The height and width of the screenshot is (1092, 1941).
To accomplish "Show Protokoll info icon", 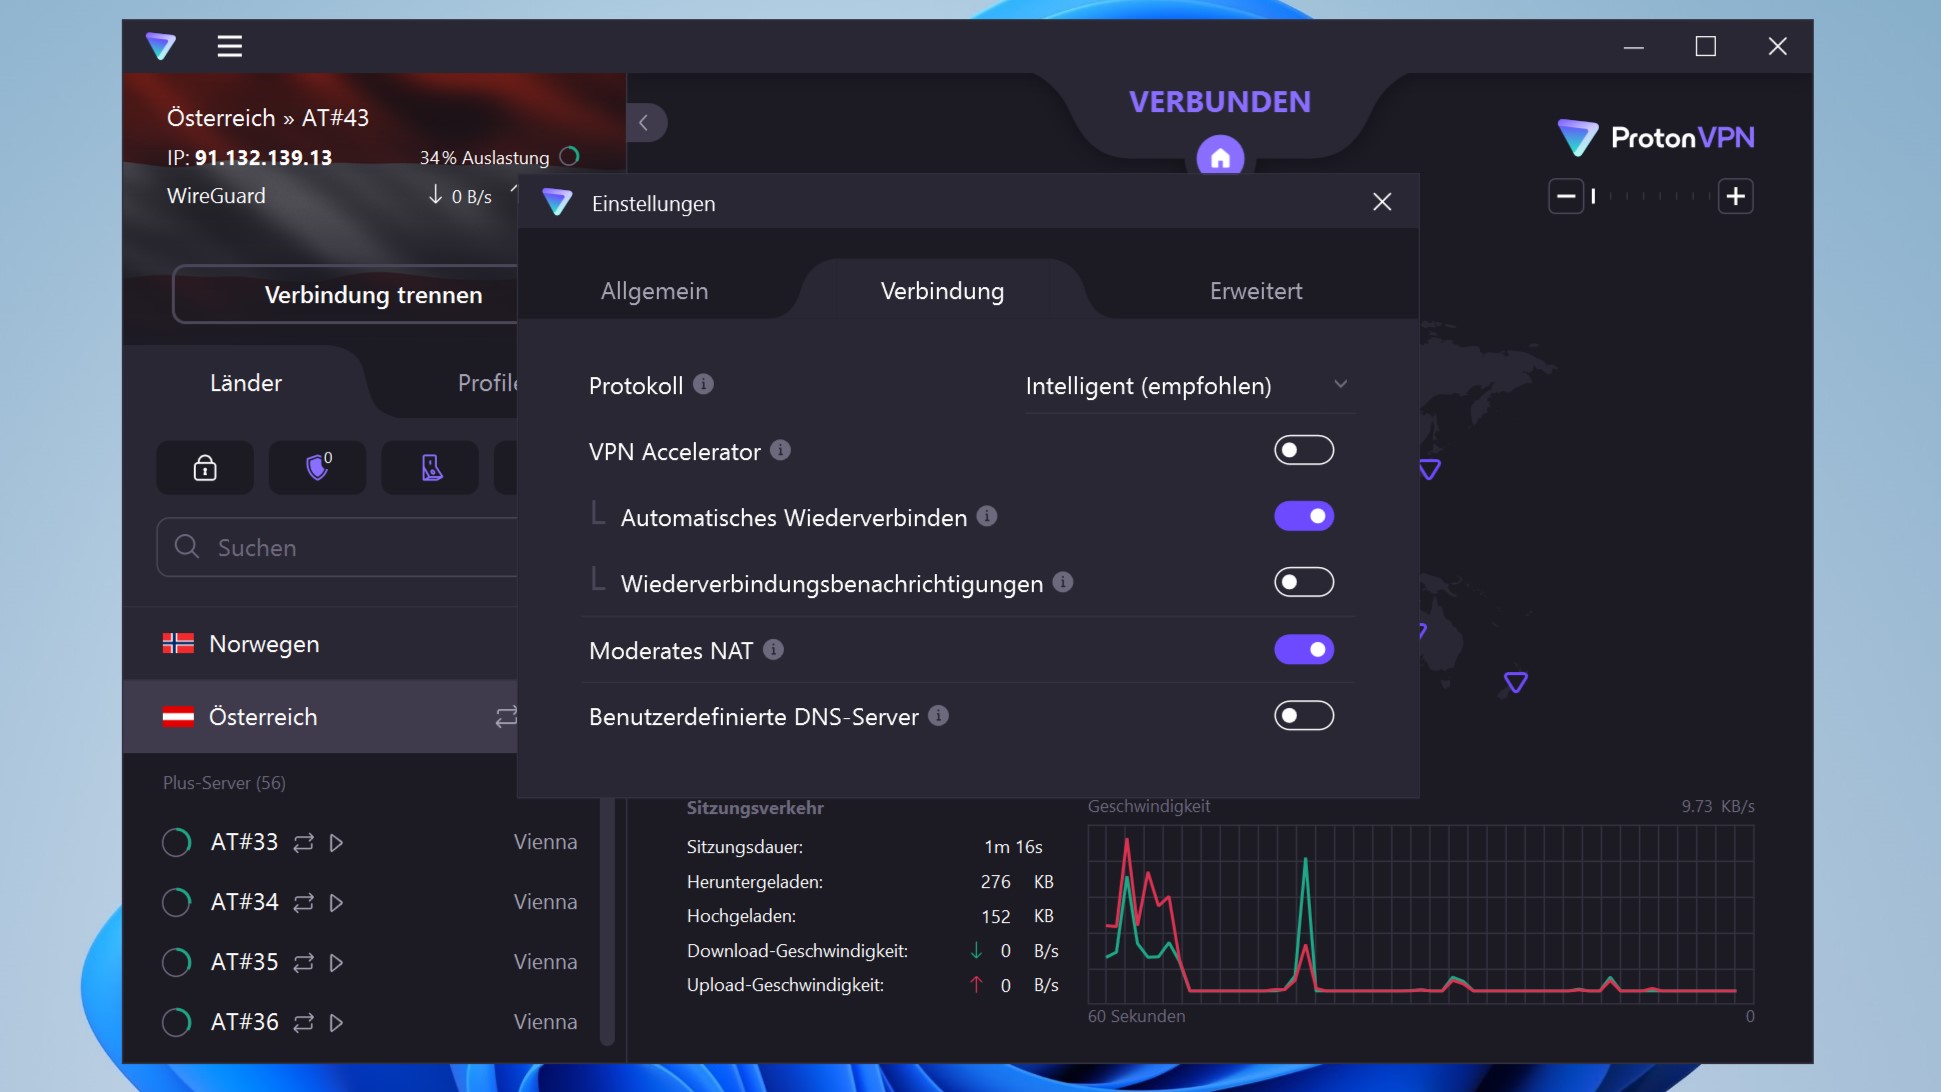I will [x=703, y=384].
